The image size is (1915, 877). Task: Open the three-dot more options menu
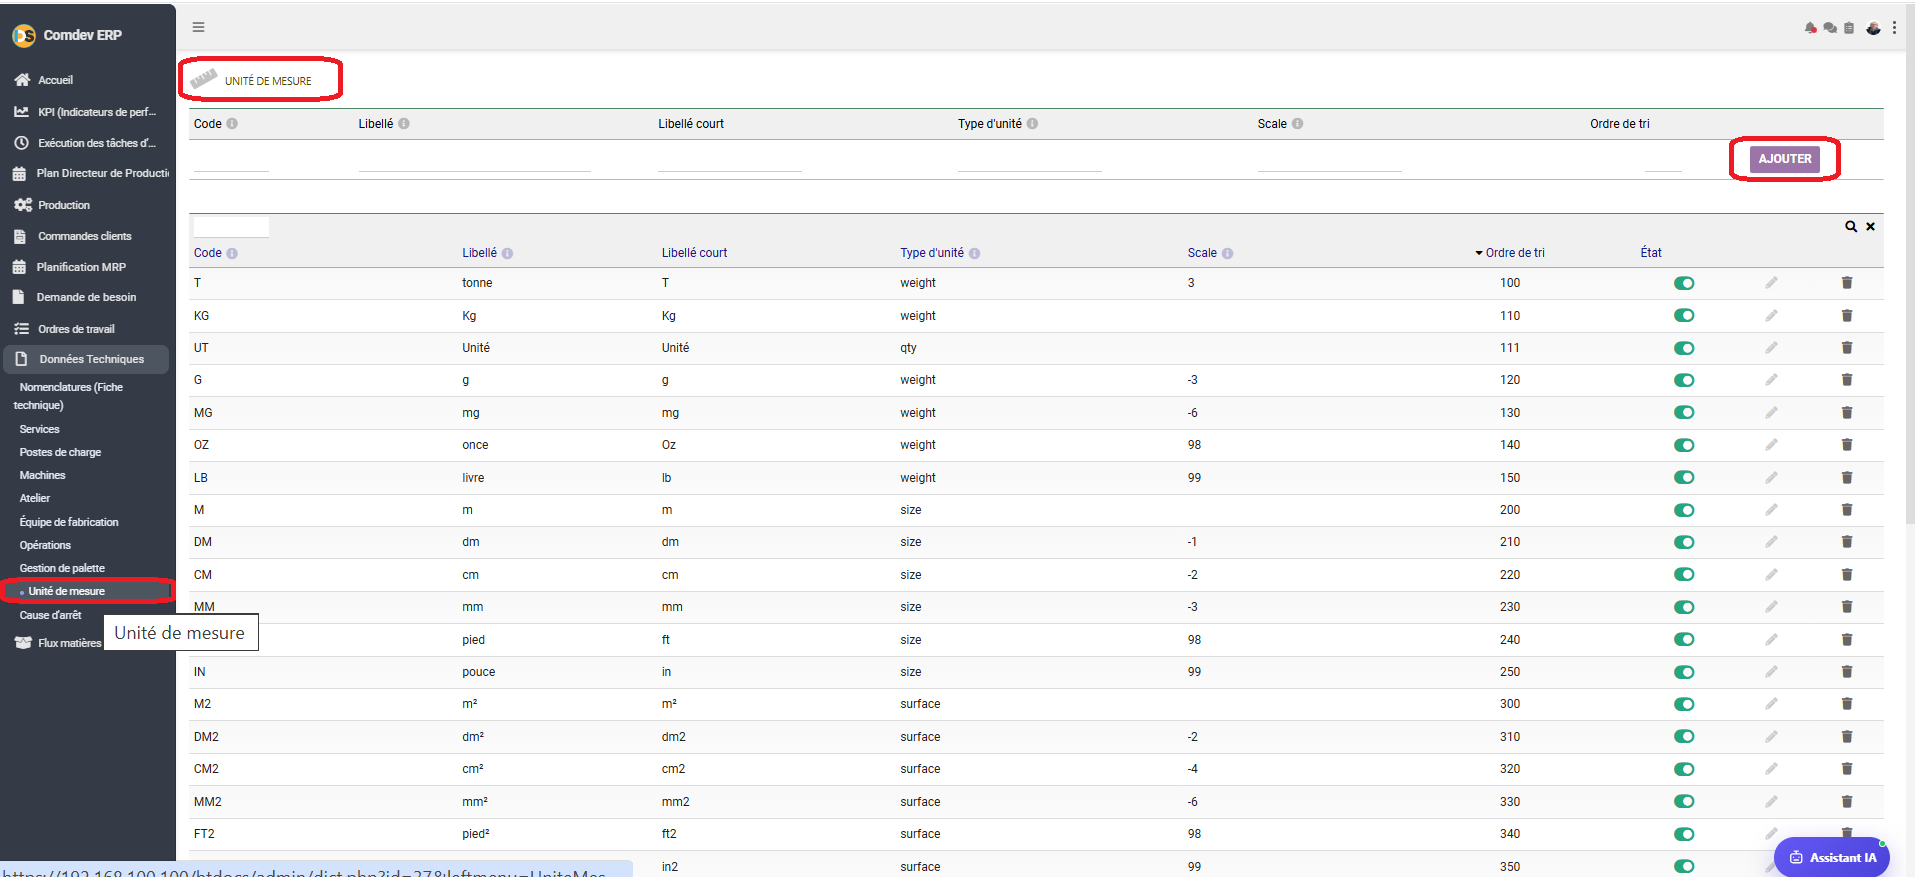coord(1894,28)
